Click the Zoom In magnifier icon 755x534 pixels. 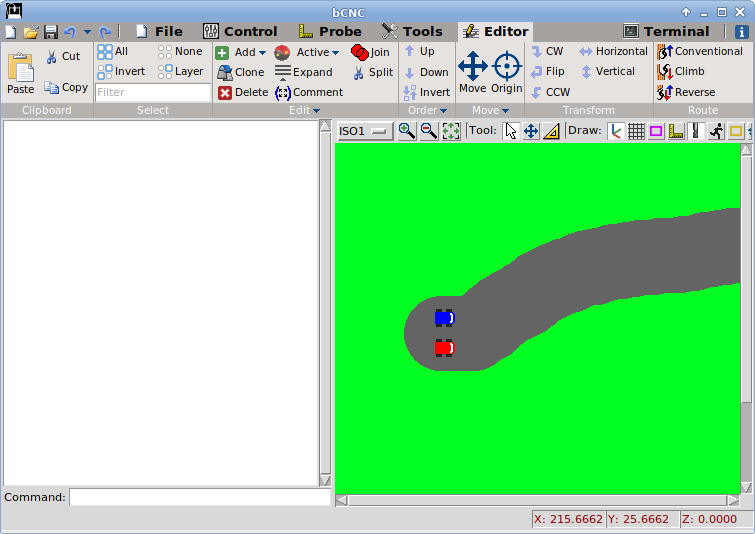click(407, 131)
